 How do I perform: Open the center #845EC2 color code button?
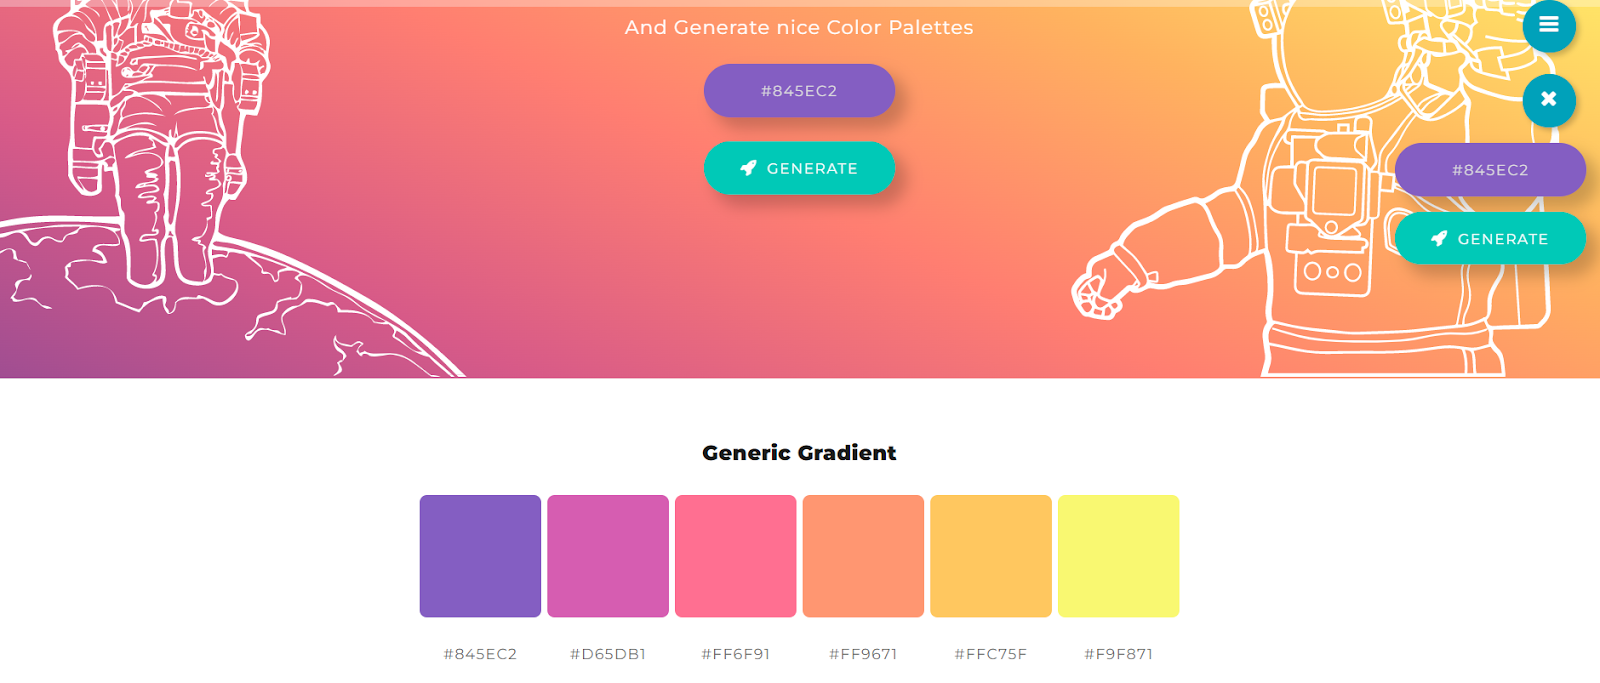click(x=799, y=90)
